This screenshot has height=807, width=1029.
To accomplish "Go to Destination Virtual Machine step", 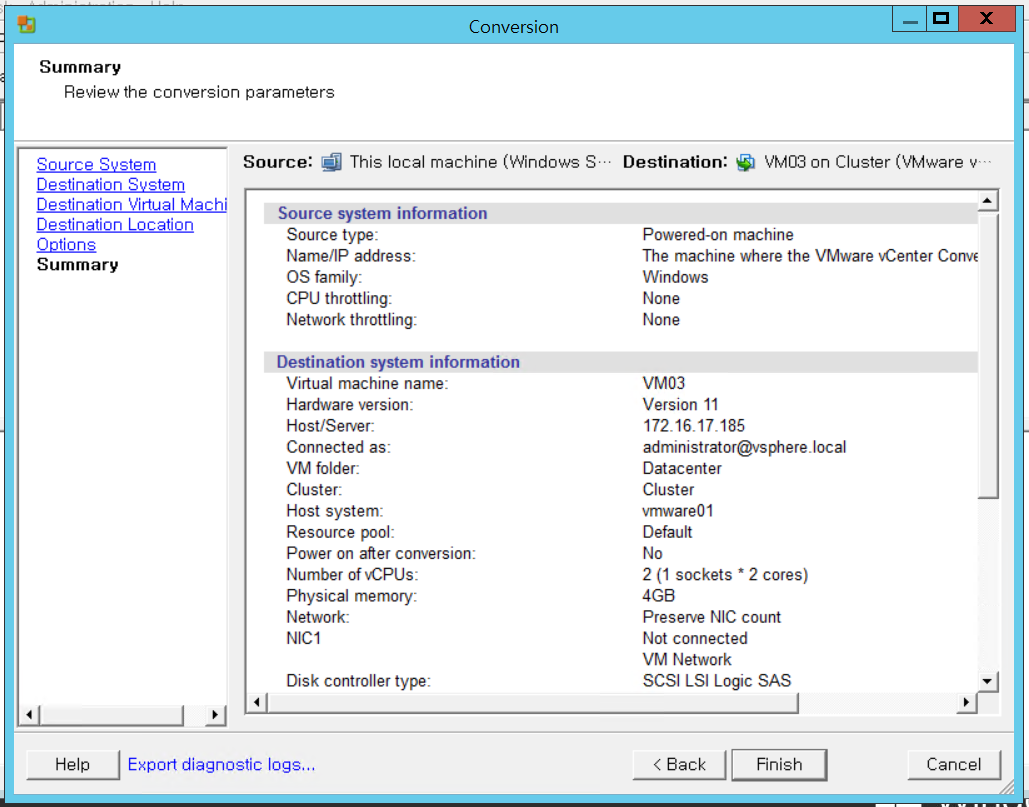I will coord(131,205).
